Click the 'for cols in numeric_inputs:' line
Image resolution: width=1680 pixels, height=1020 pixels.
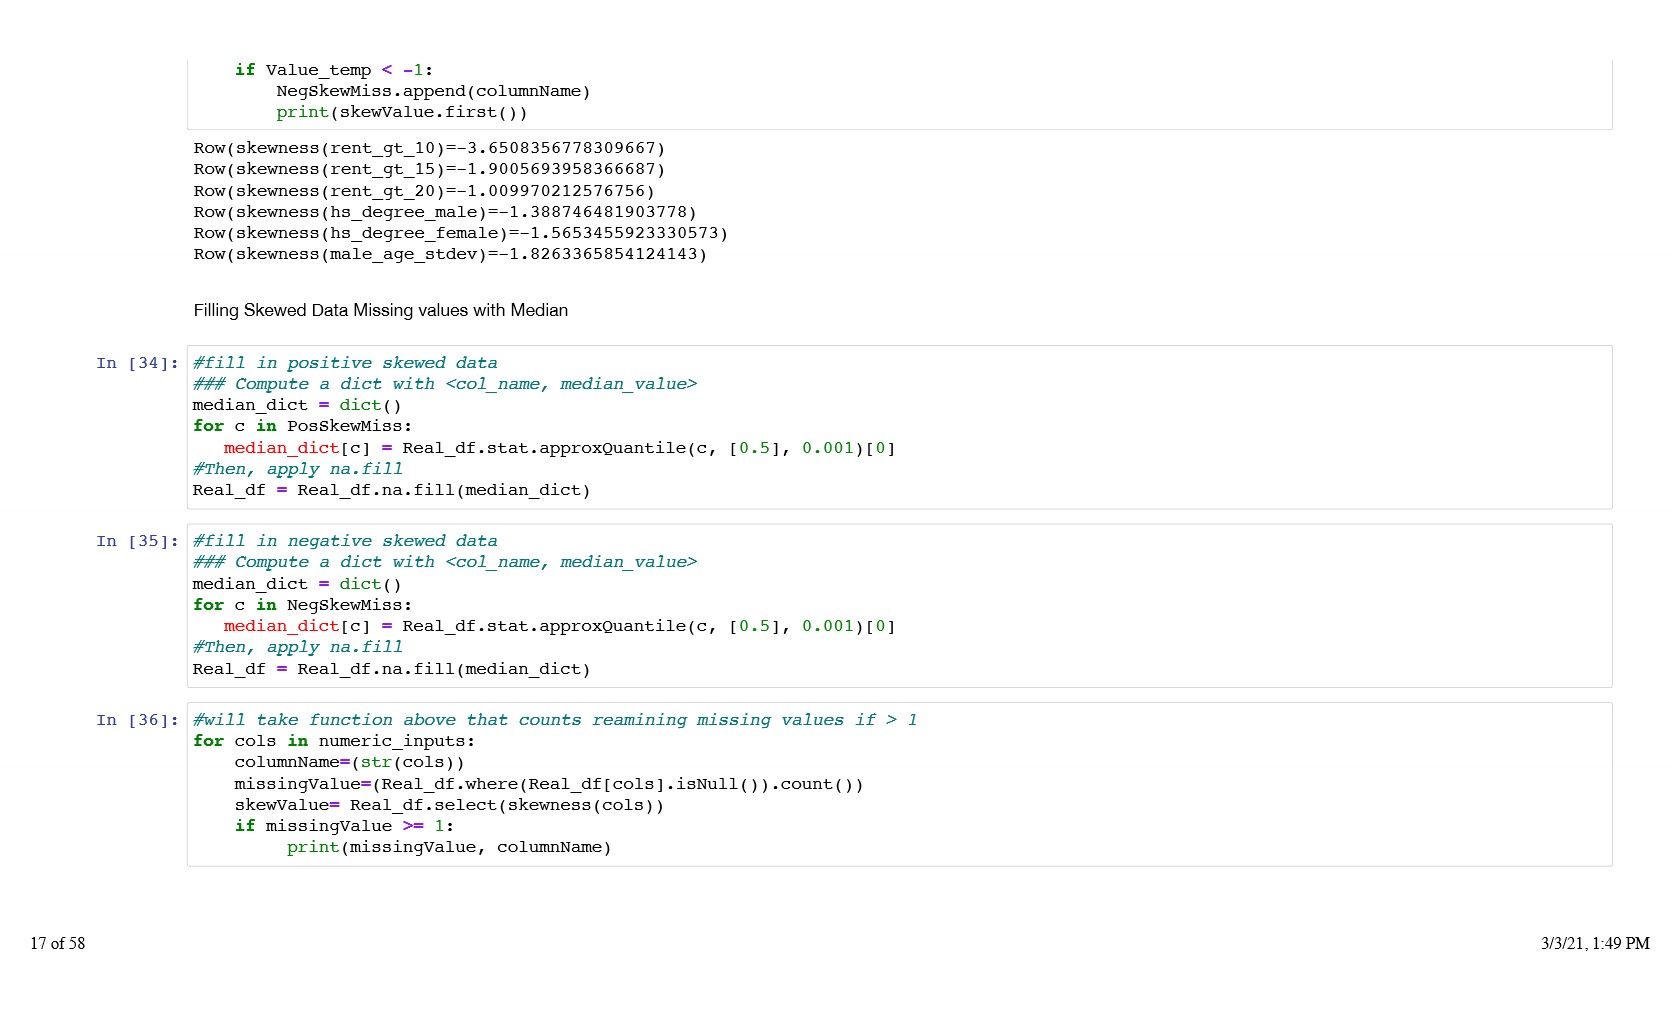point(334,741)
